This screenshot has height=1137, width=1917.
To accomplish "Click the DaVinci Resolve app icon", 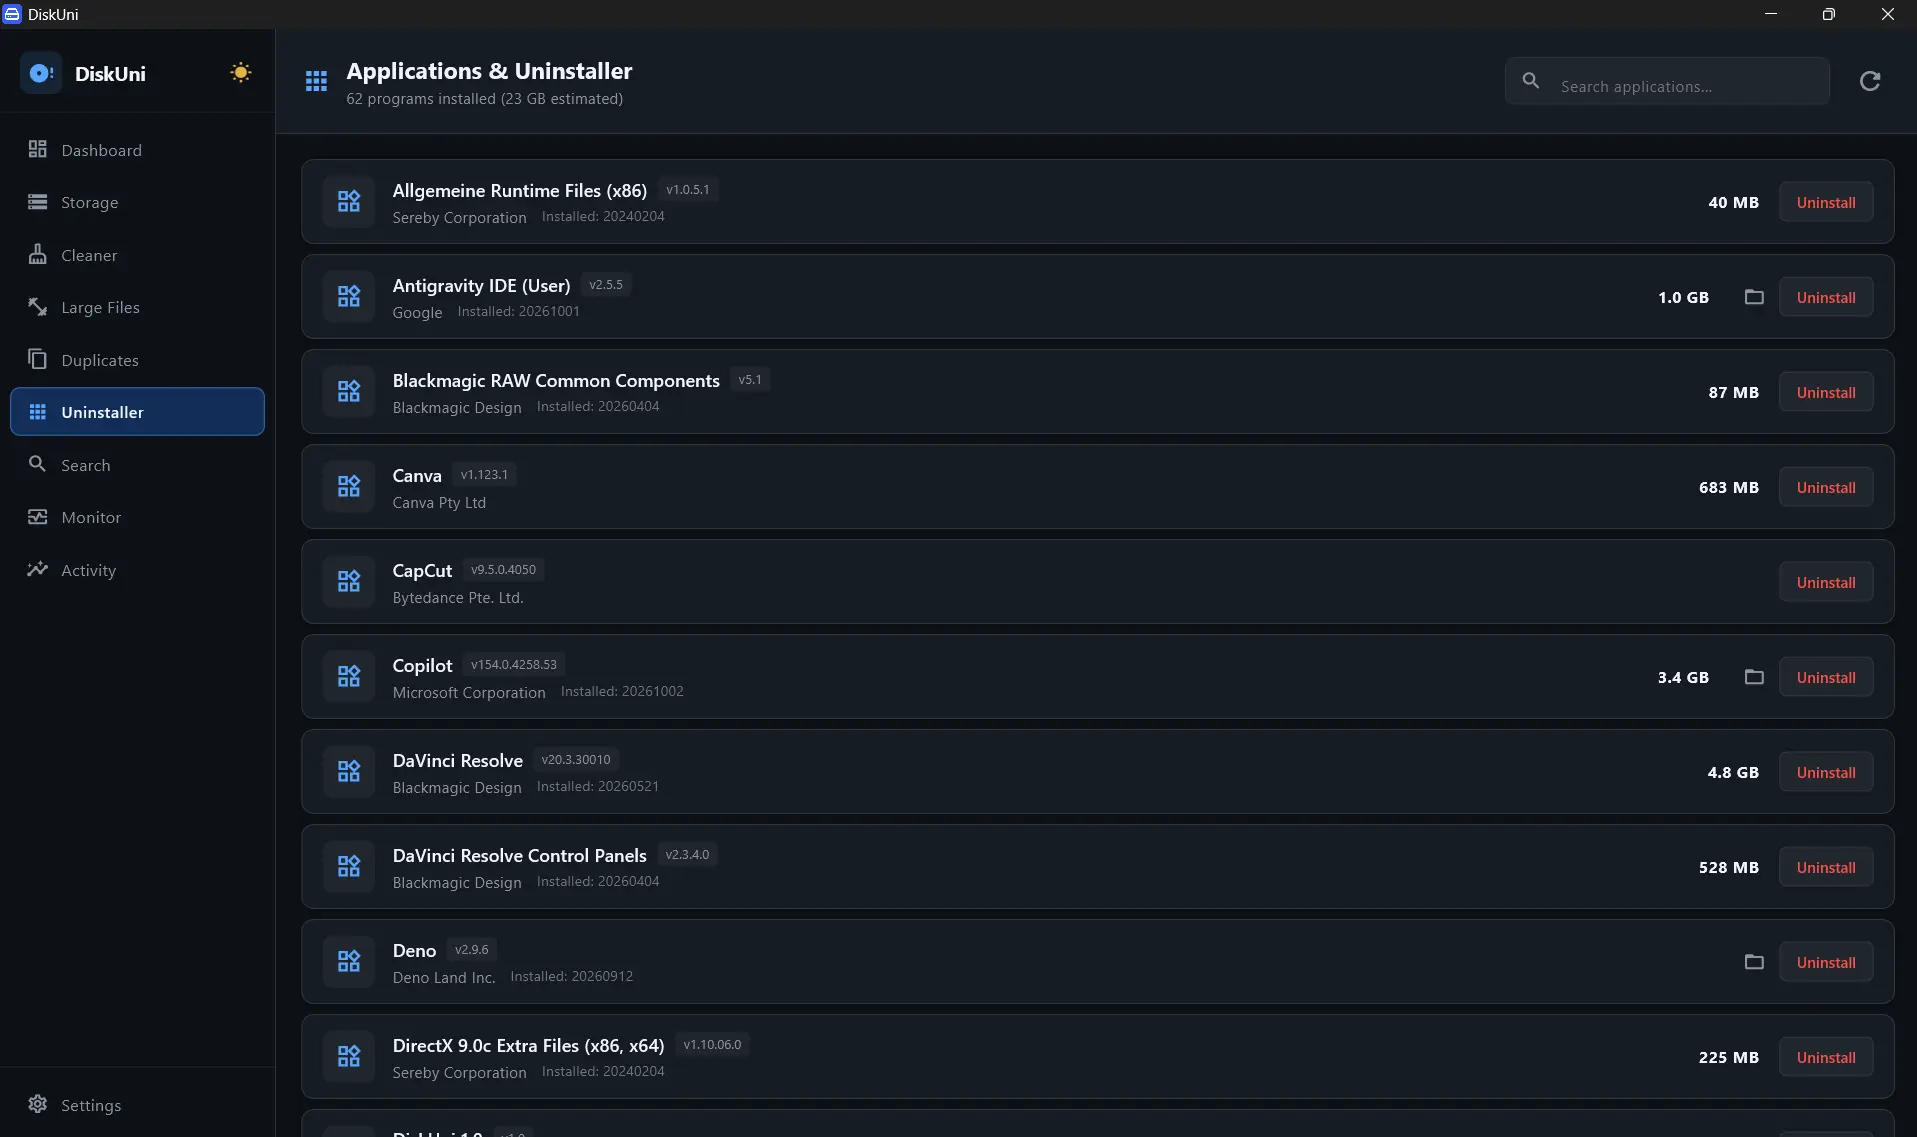I will [x=349, y=772].
